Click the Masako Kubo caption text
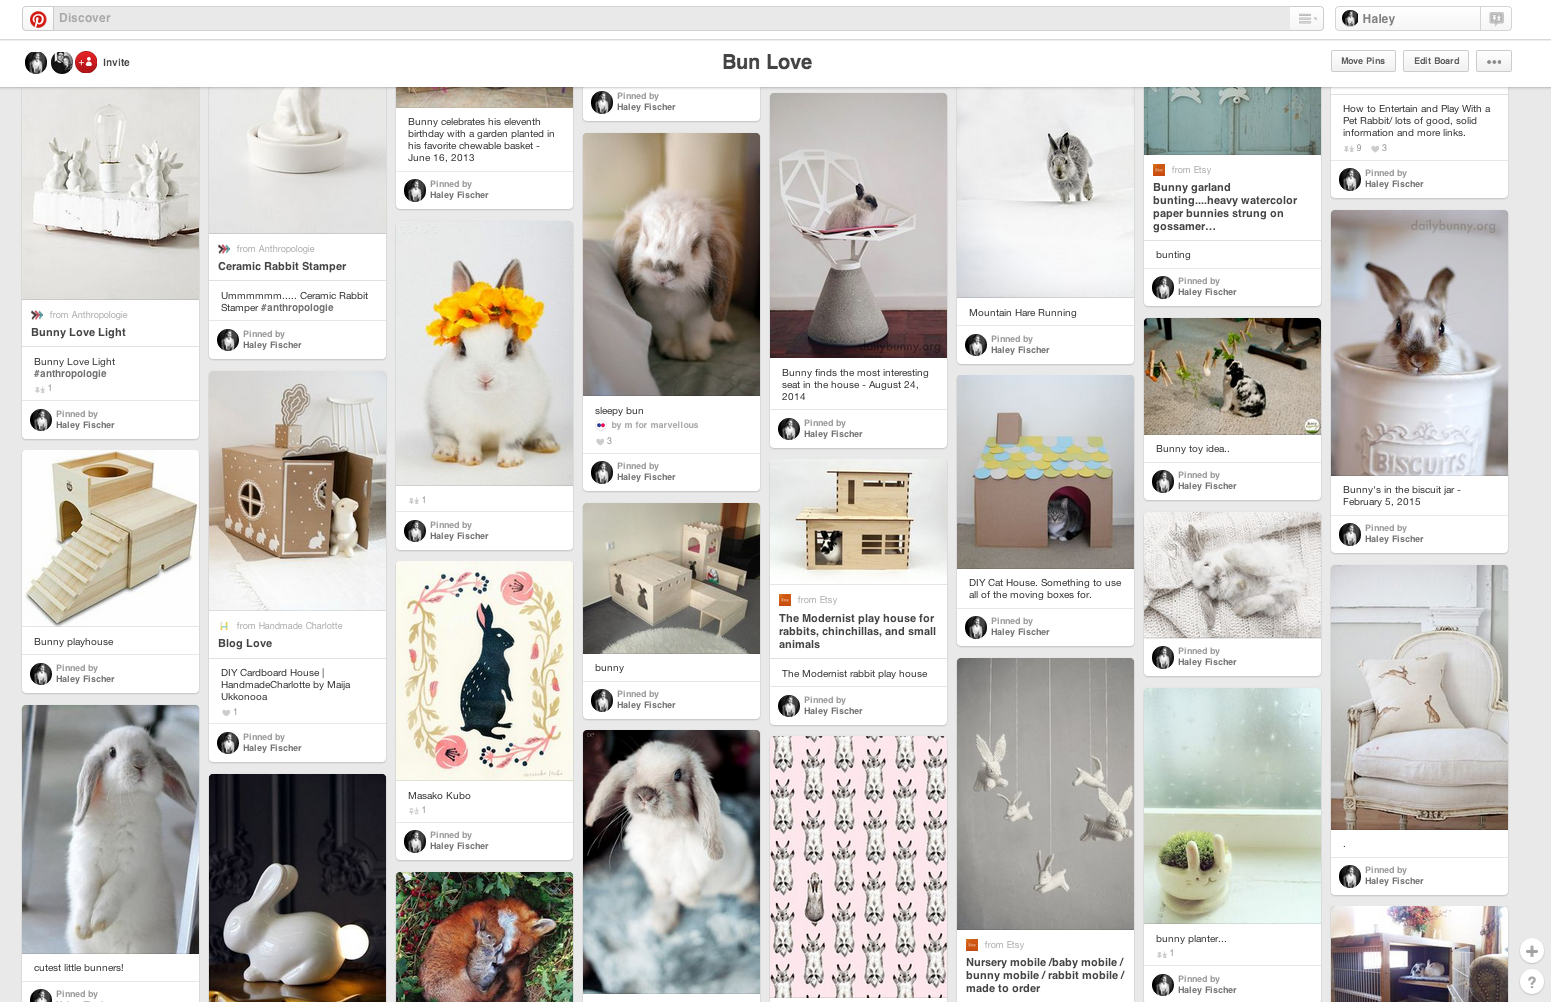 pos(439,796)
